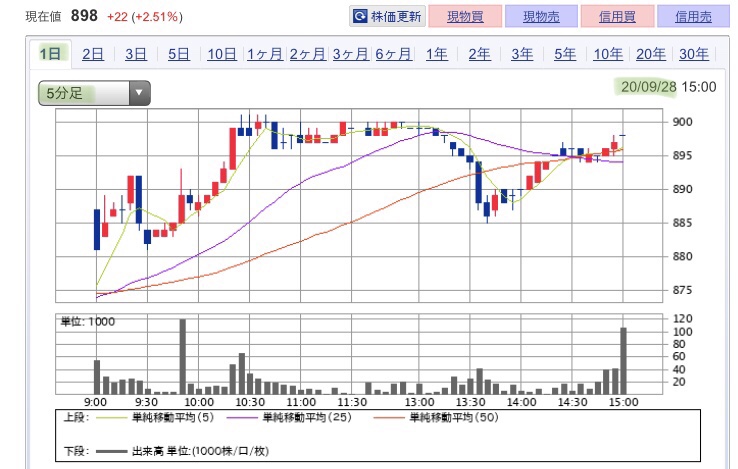Click the 9:00 time axis label
The image size is (738, 469).
[96, 402]
